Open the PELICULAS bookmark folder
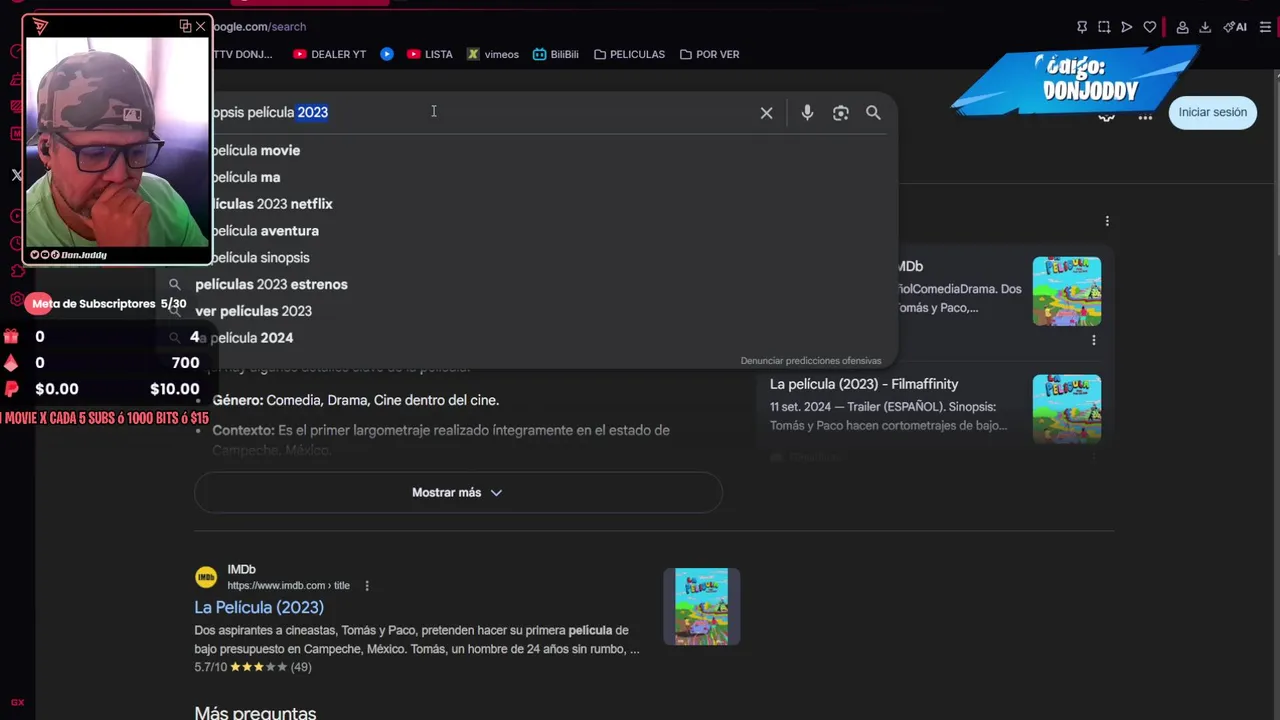 [629, 54]
